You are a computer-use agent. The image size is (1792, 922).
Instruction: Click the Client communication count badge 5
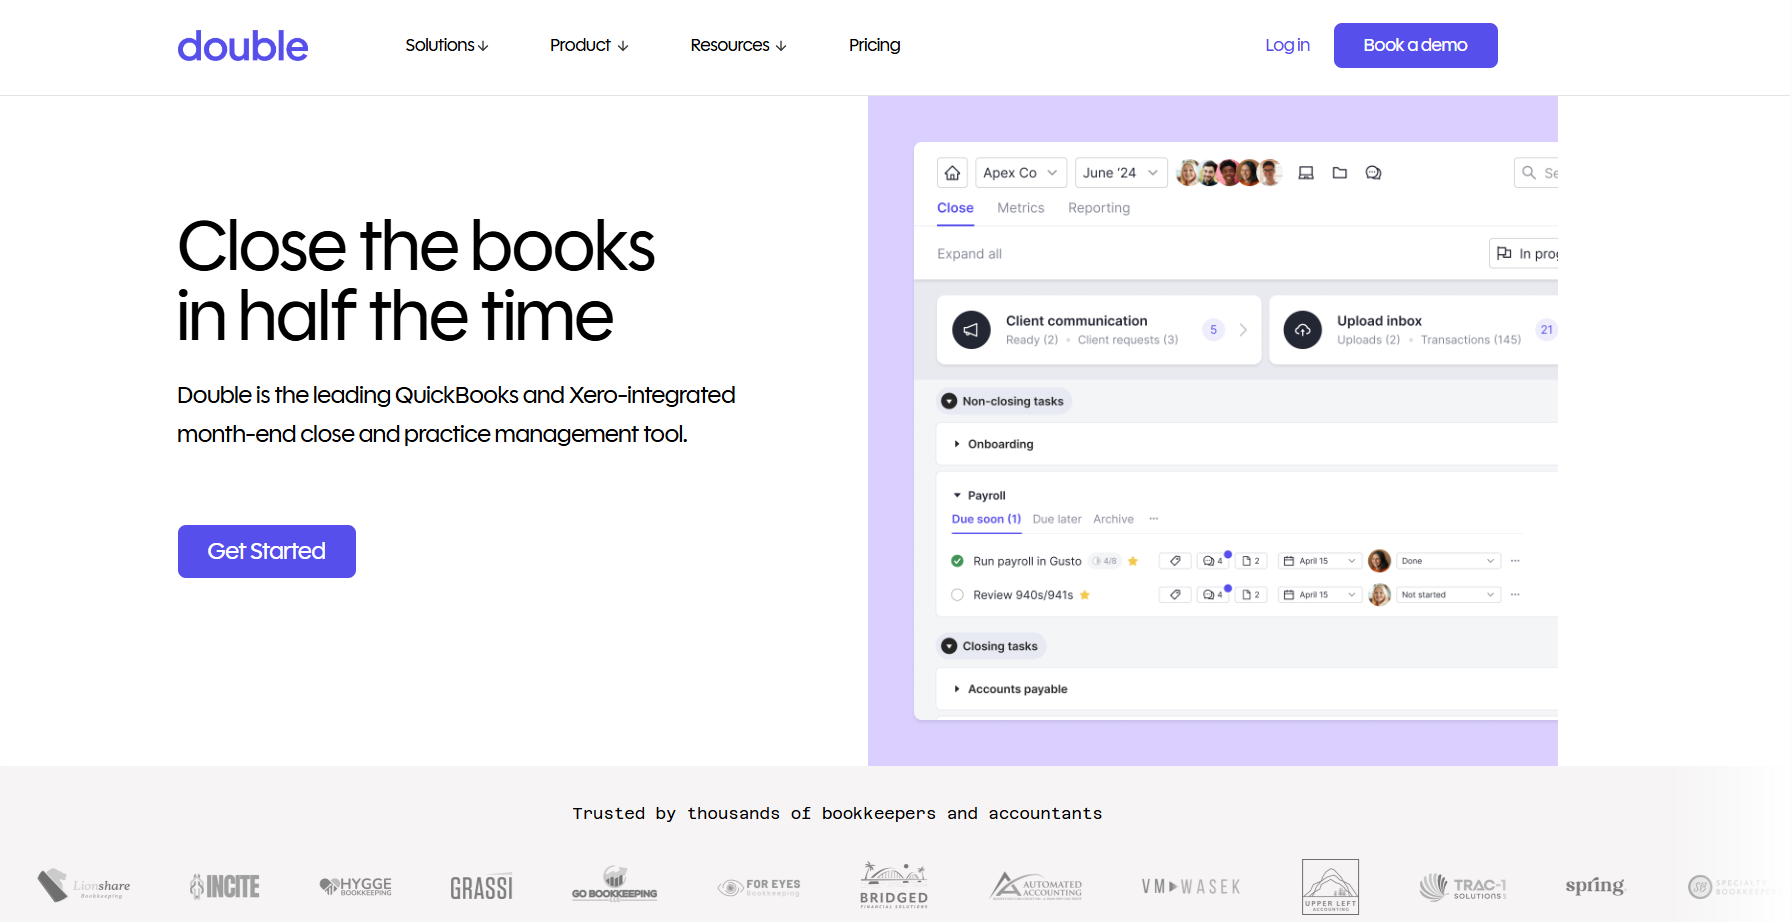point(1213,330)
